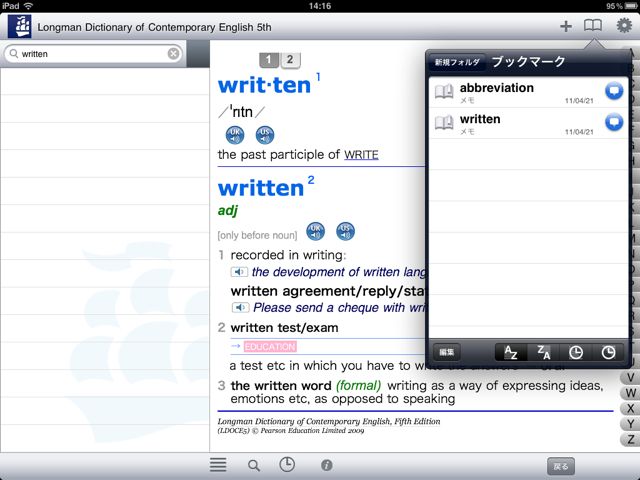This screenshot has width=640, height=480.
Task: Play UK pronunciation for writ·ten 1
Action: point(235,135)
